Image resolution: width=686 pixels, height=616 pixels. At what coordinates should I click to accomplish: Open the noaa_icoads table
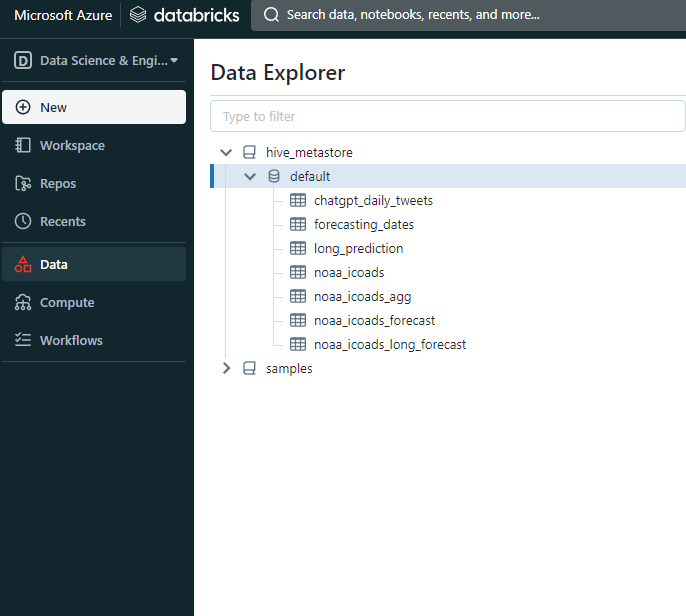(x=349, y=273)
